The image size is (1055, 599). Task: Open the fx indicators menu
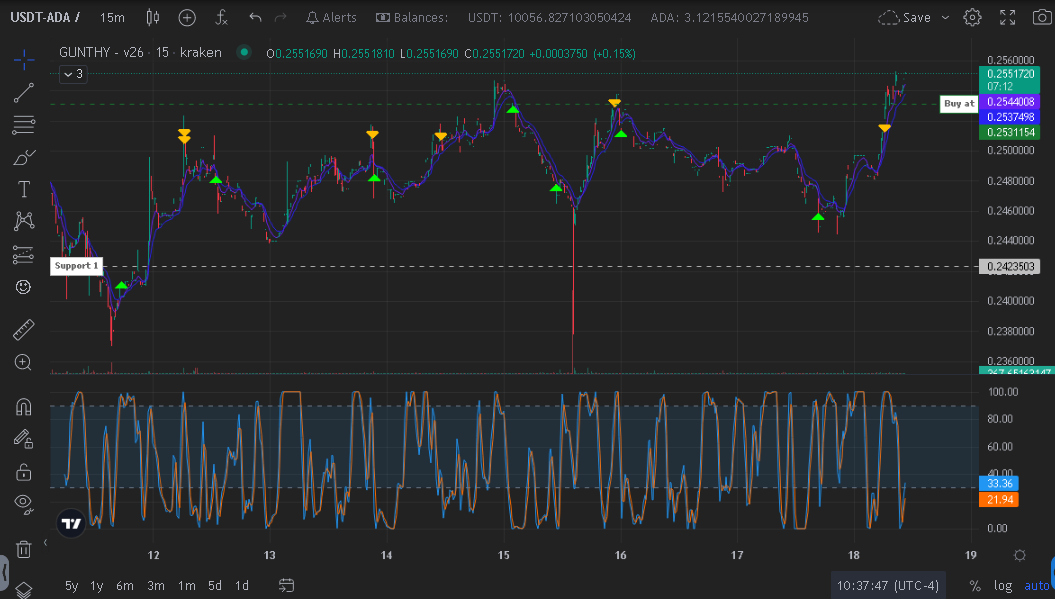pyautogui.click(x=222, y=17)
